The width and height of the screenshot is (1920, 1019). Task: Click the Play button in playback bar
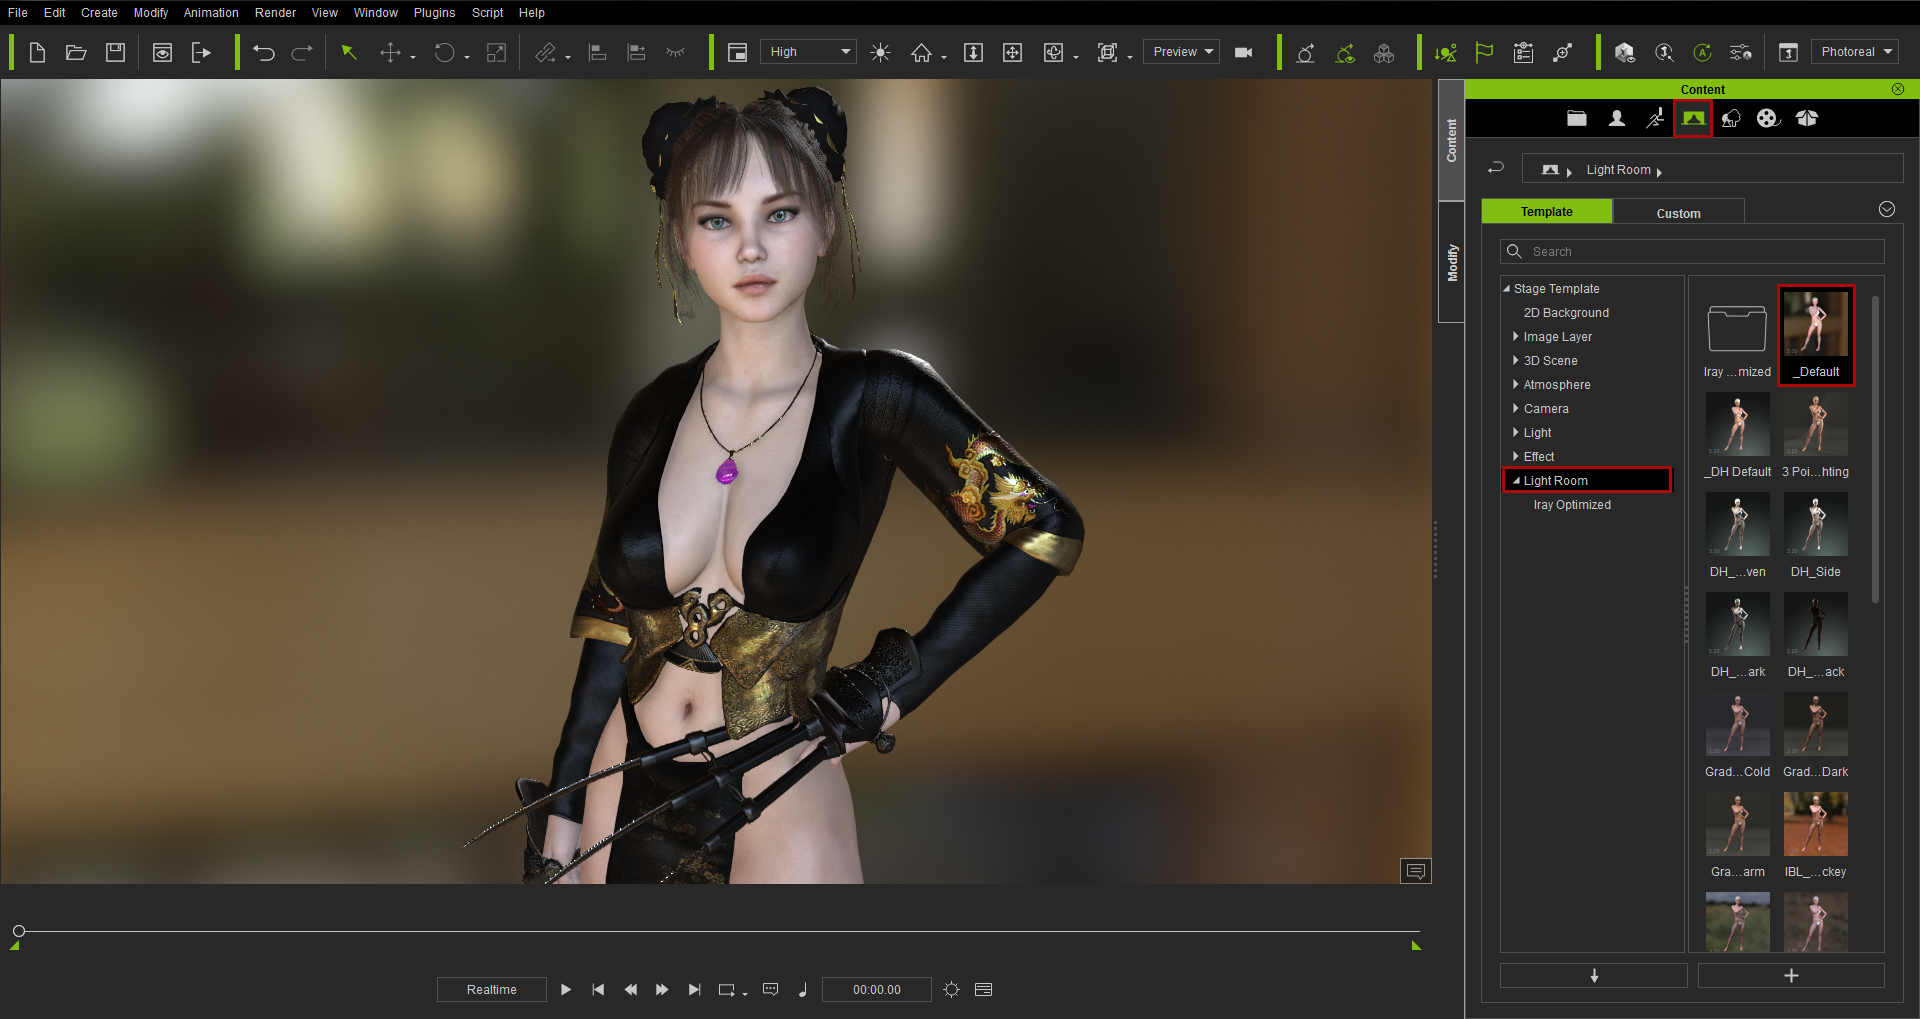click(566, 989)
